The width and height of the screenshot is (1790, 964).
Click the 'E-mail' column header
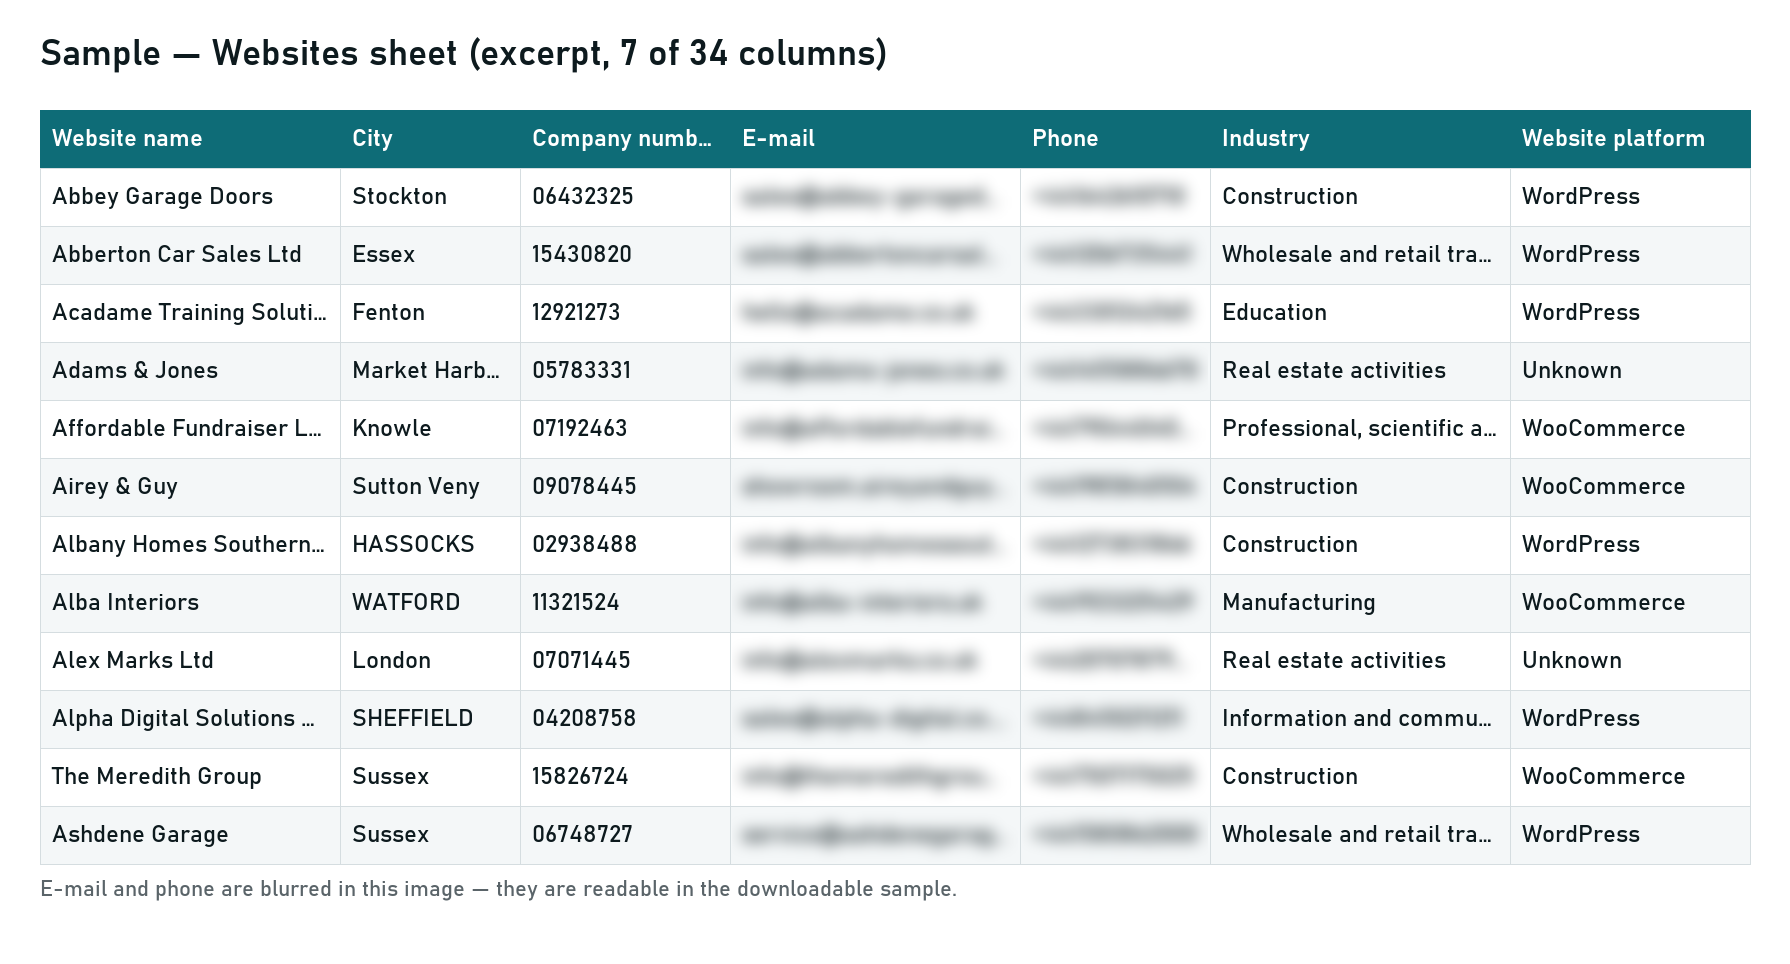point(875,139)
